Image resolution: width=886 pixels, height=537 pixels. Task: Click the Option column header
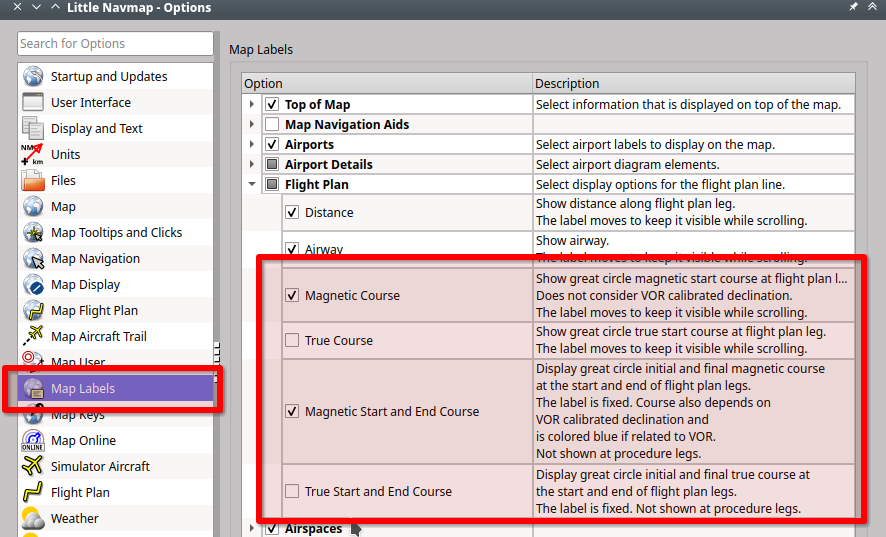(387, 84)
